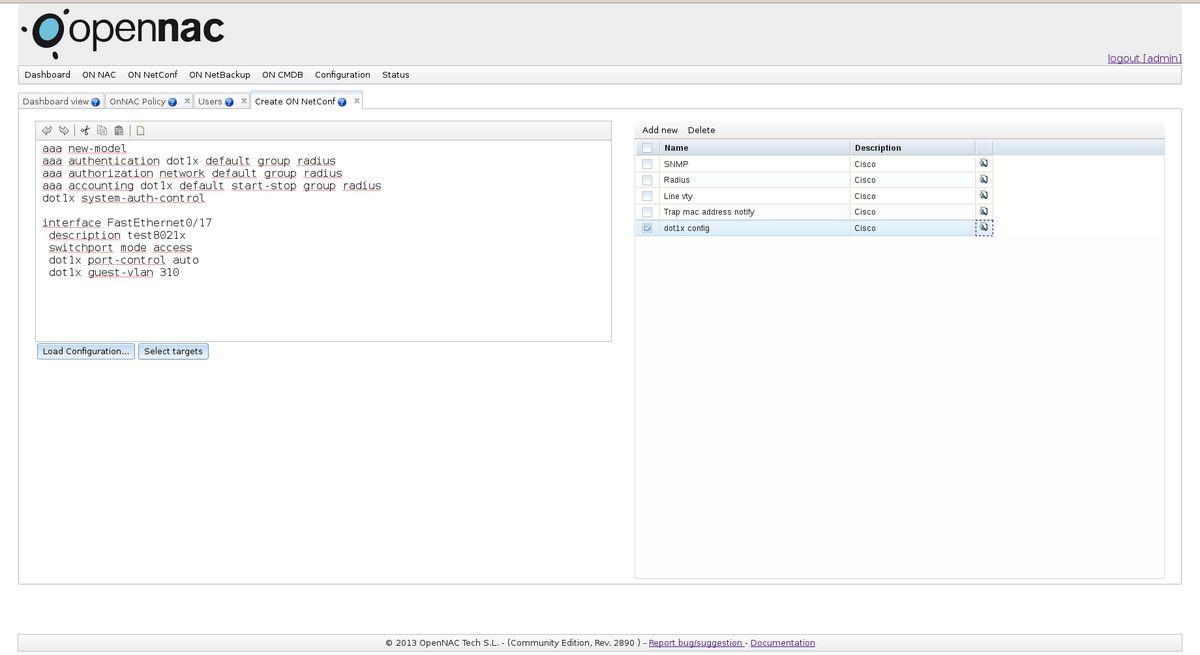Click the undo icon in editor toolbar
The width and height of the screenshot is (1200, 655).
(47, 130)
